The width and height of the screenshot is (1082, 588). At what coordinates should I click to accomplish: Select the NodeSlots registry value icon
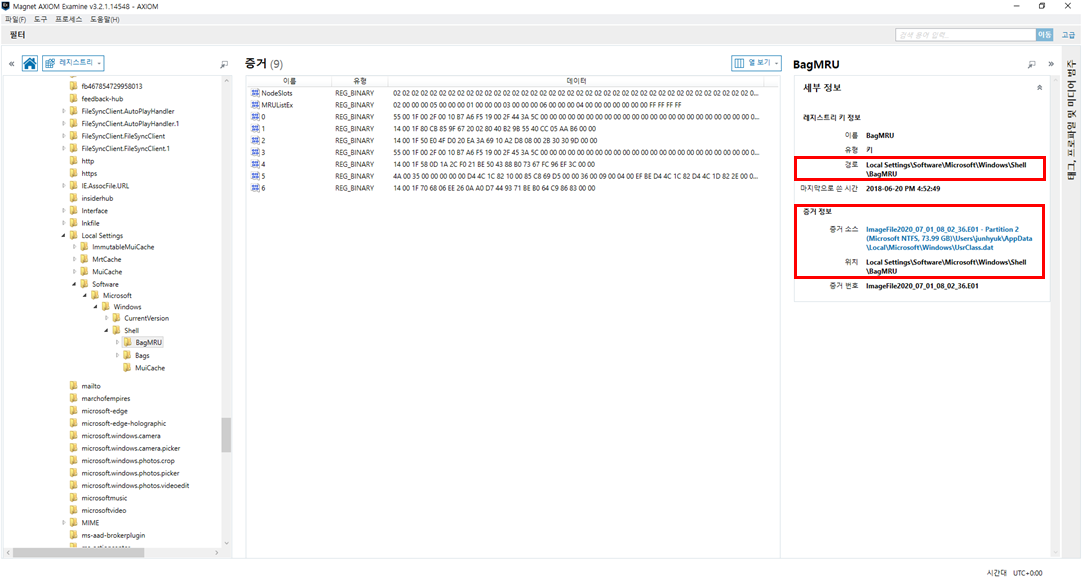point(255,93)
